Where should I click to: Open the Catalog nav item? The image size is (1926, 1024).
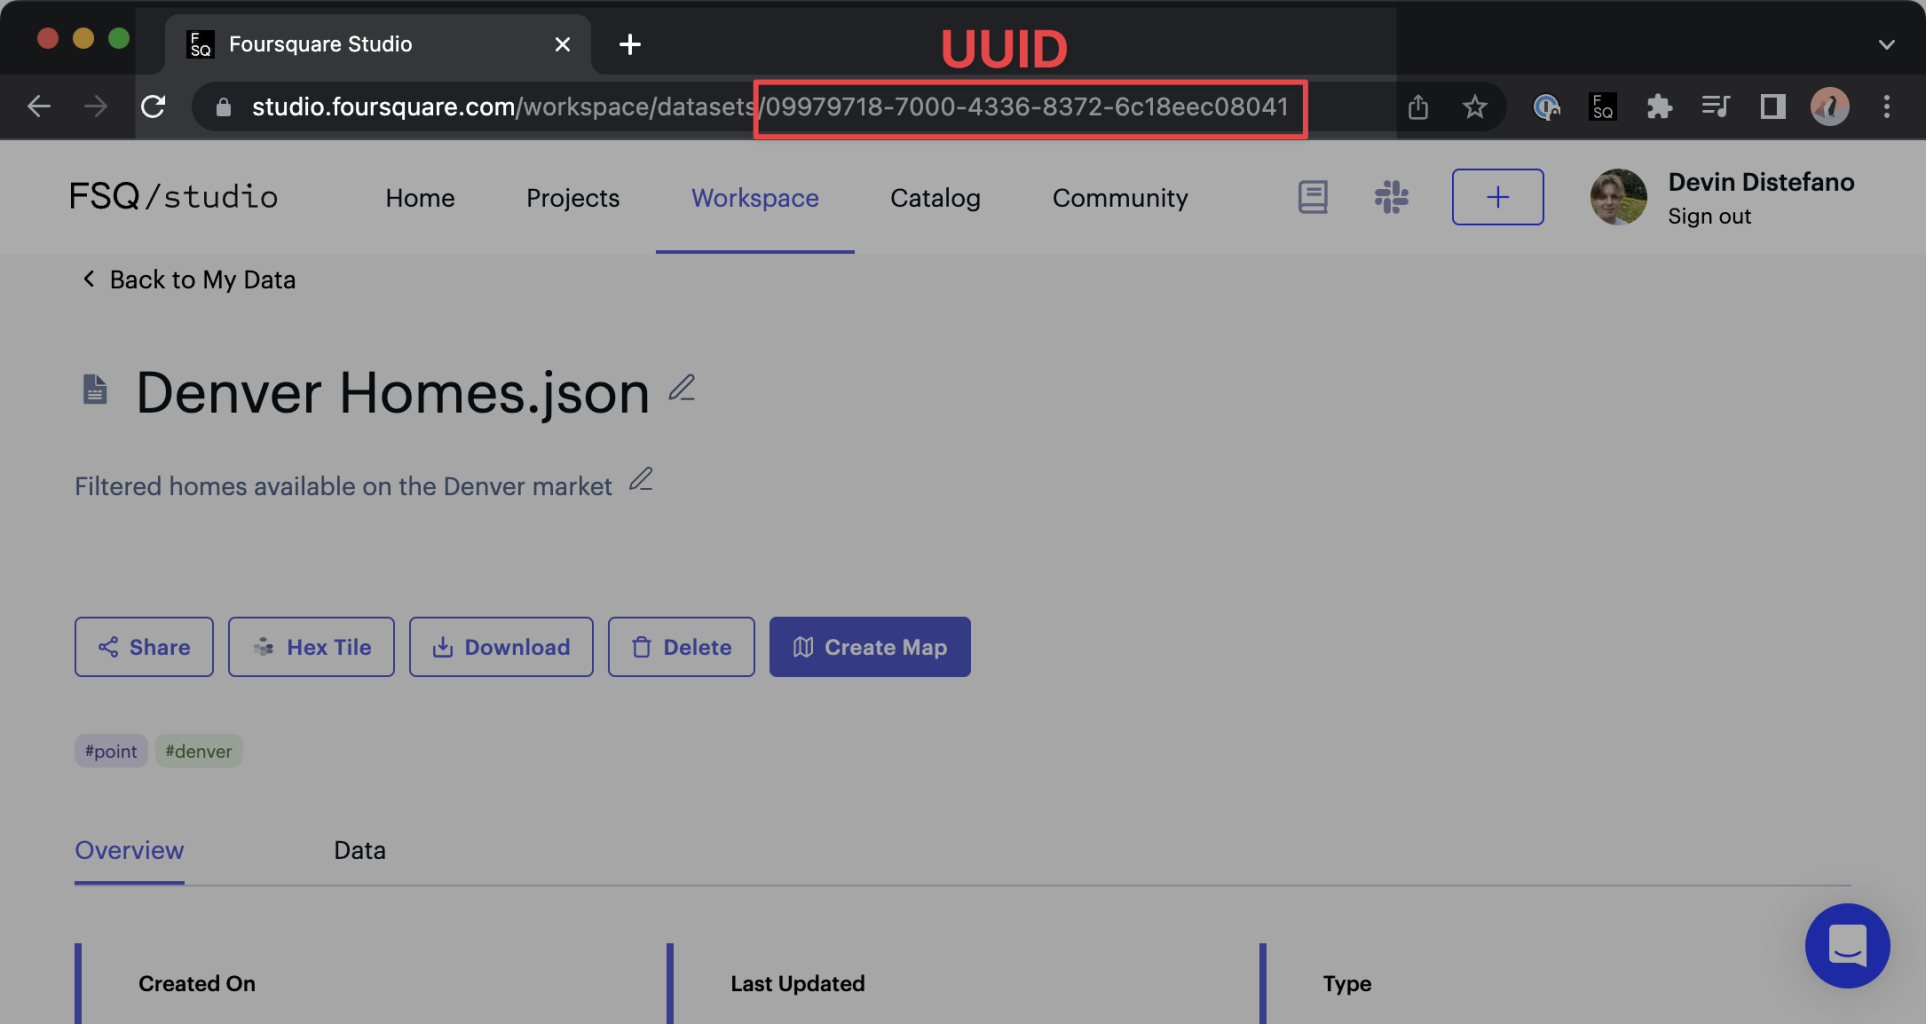935,198
